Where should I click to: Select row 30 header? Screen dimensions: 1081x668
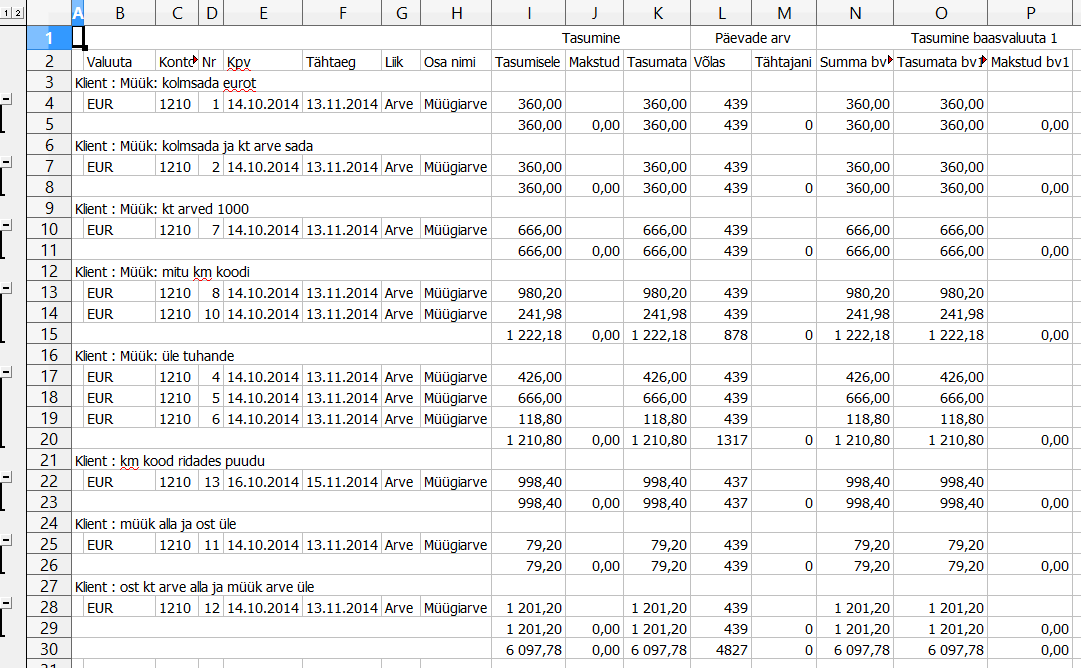(49, 649)
